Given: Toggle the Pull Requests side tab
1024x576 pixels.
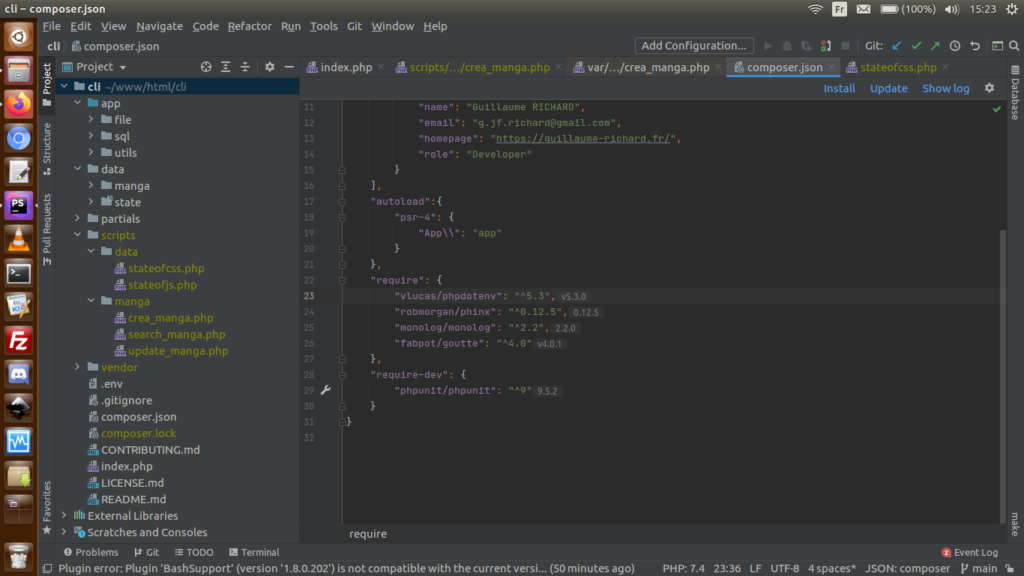Looking at the screenshot, I should click(x=47, y=229).
